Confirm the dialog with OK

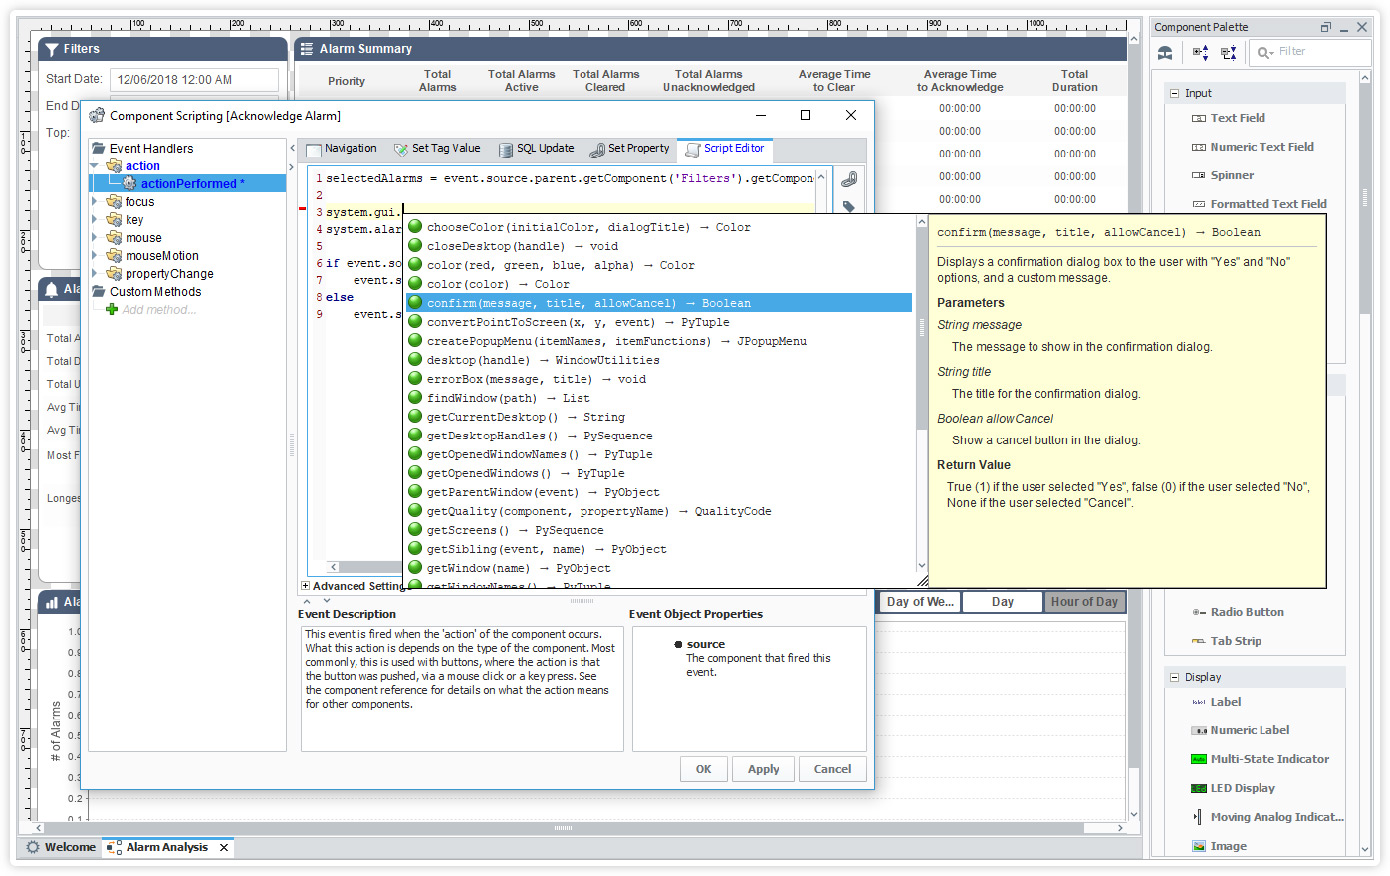703,769
